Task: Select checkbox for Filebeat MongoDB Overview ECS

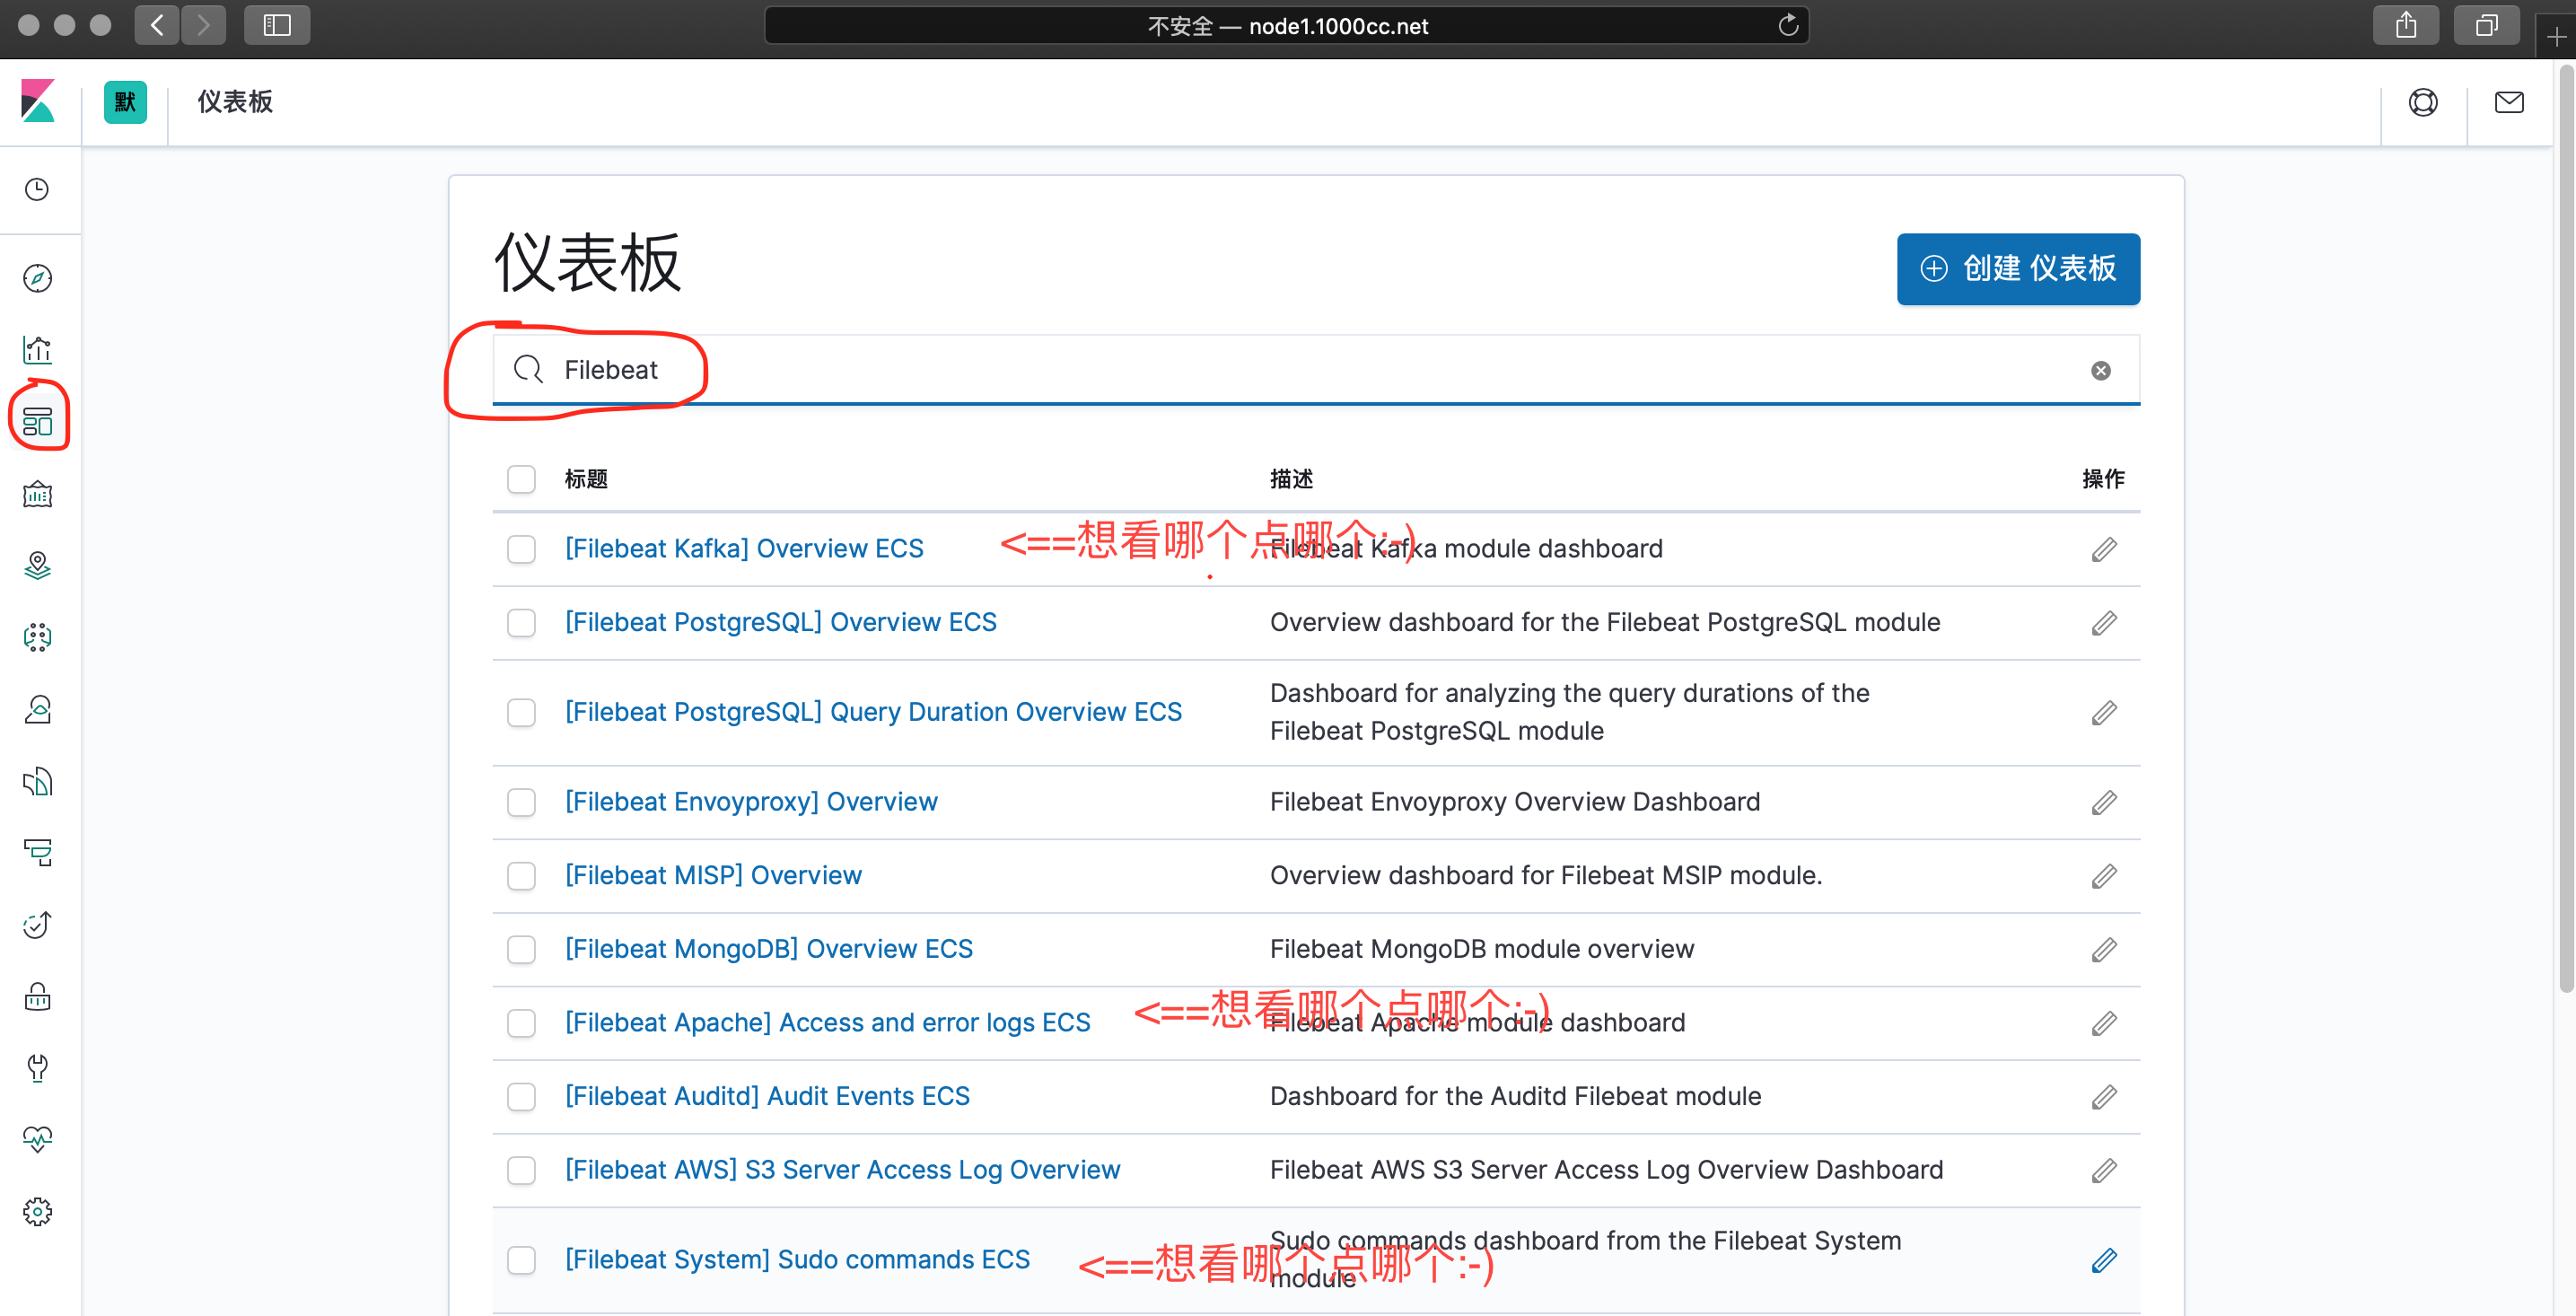Action: pos(521,949)
